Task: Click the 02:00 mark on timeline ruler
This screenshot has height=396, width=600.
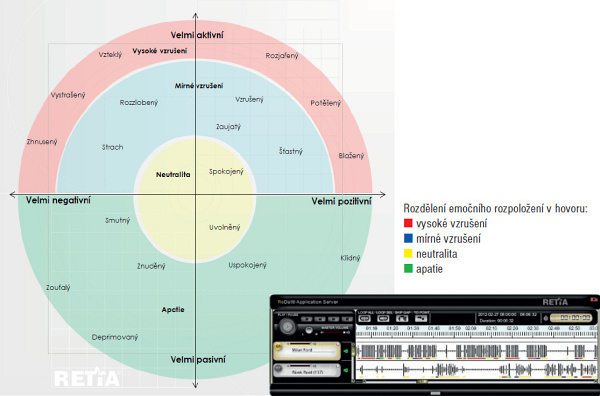Action: (471, 329)
